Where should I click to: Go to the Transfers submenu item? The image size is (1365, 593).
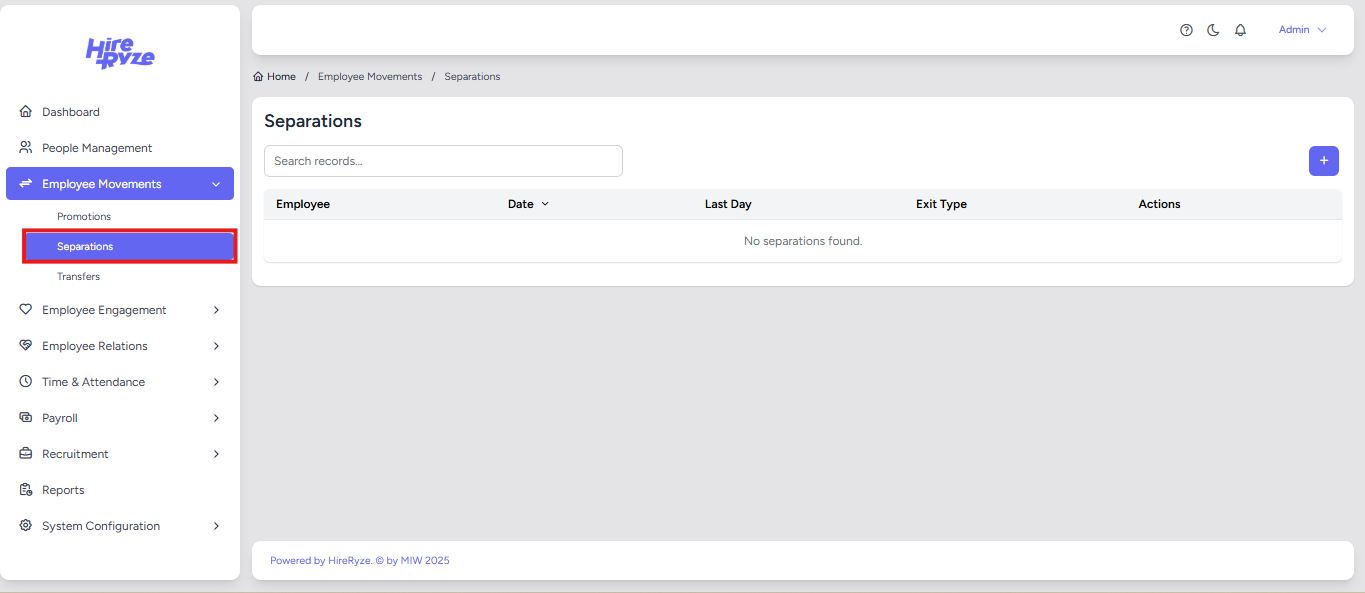(x=78, y=276)
